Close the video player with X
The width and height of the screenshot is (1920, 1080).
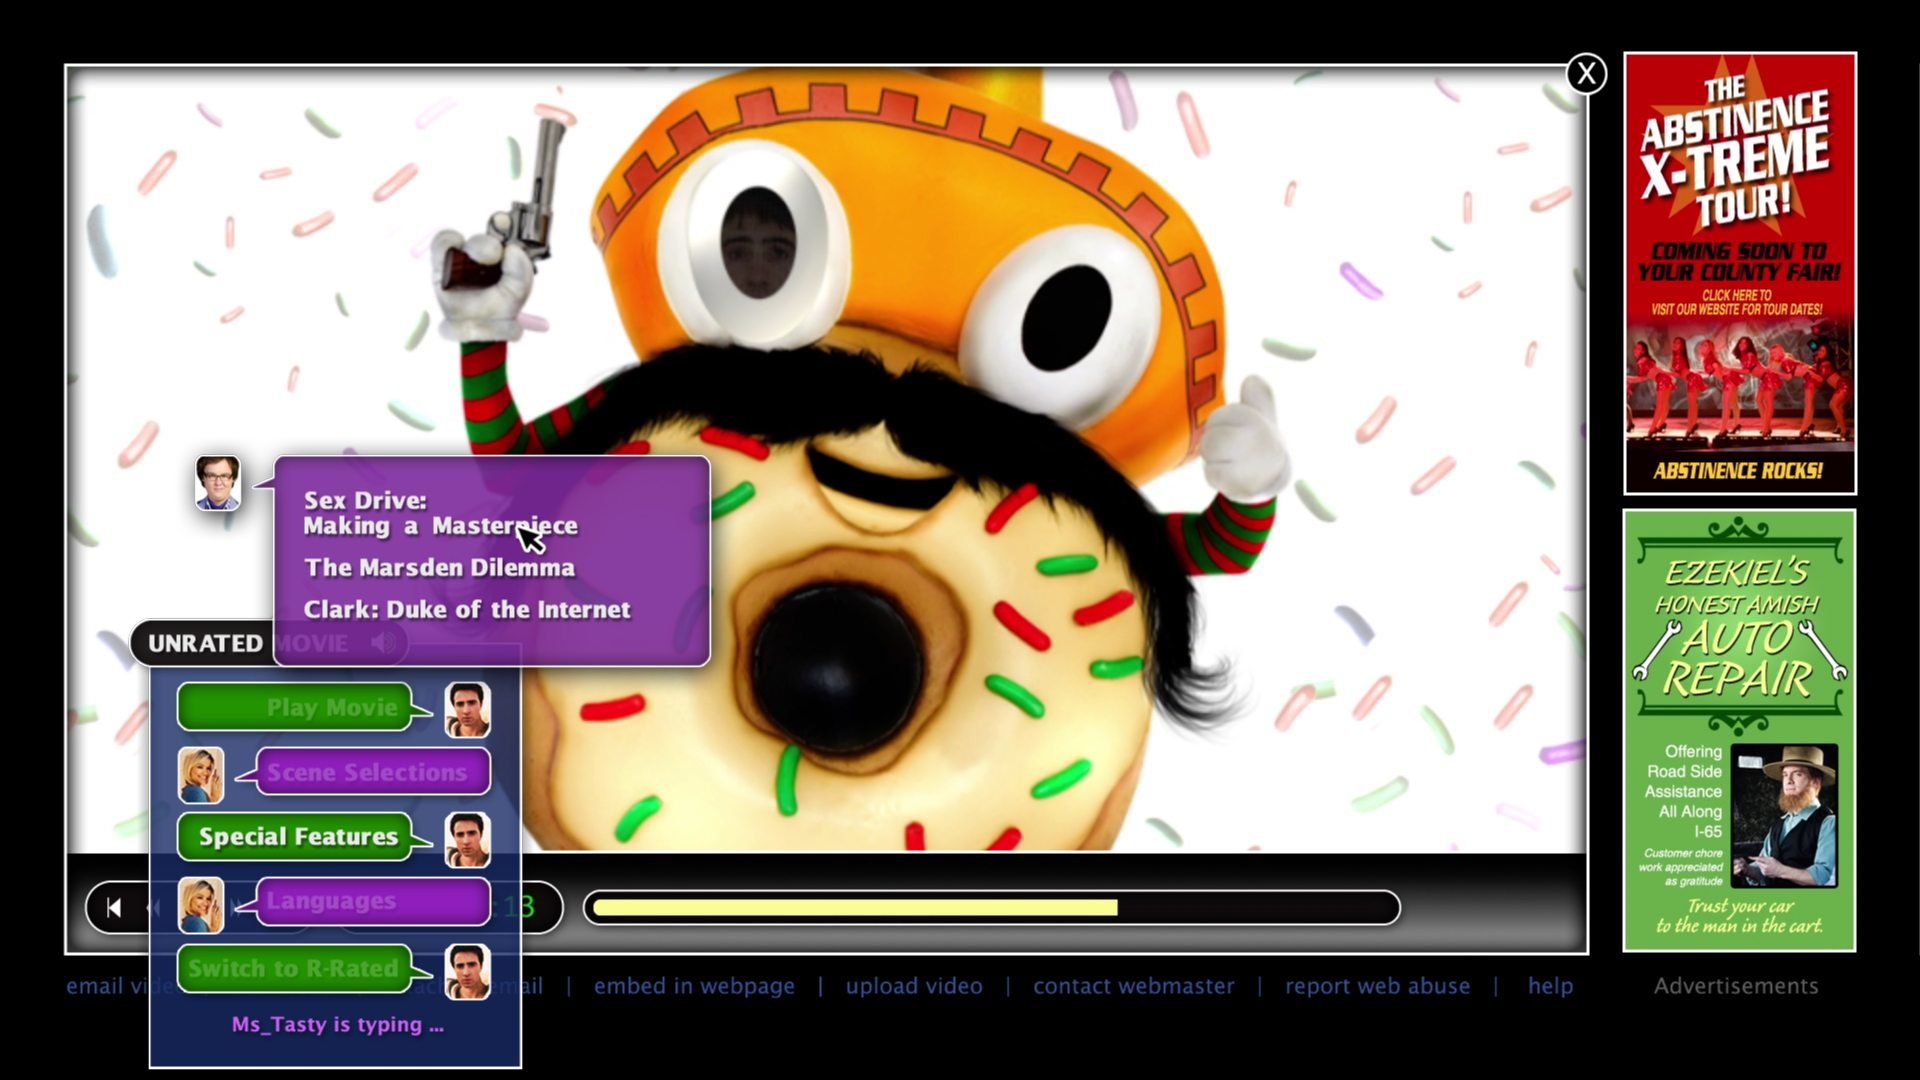tap(1586, 74)
